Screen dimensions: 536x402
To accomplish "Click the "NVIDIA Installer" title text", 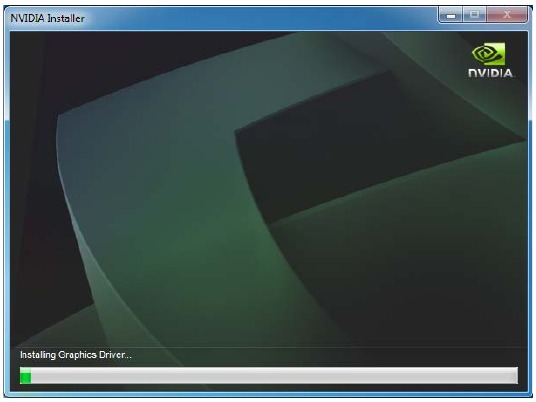I will coord(47,18).
